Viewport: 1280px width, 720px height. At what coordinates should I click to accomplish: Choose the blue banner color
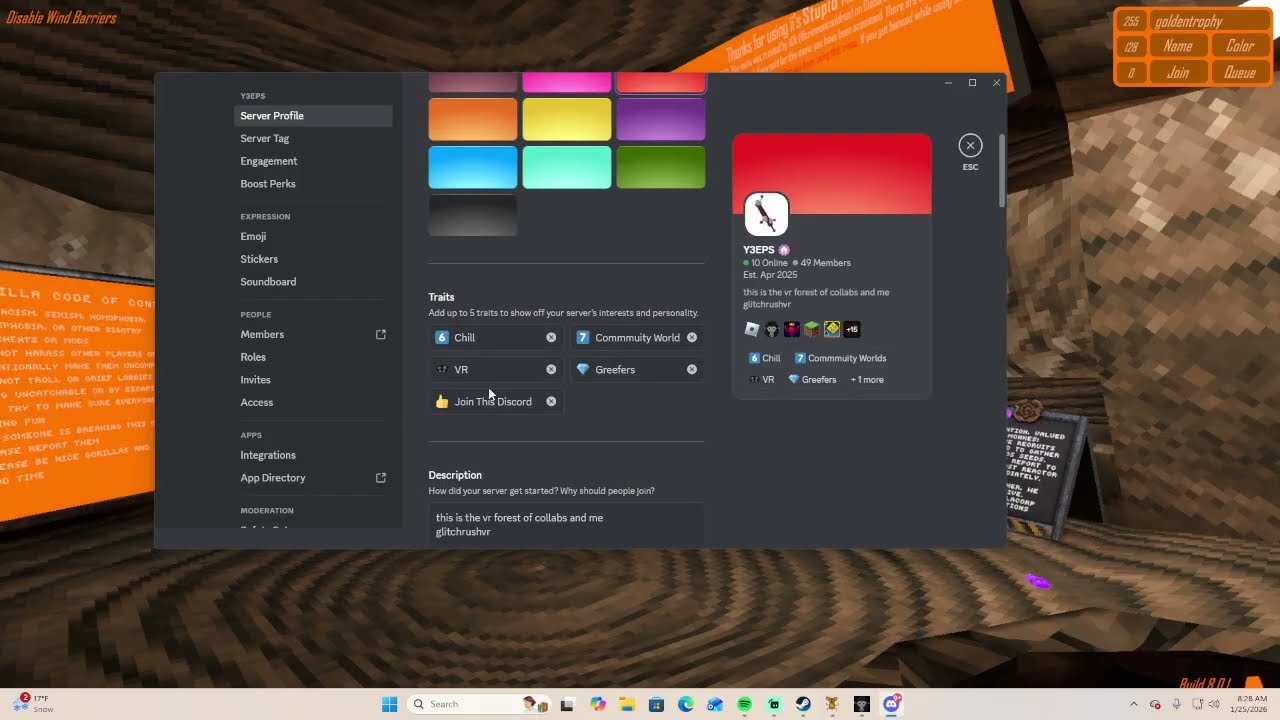pyautogui.click(x=473, y=167)
